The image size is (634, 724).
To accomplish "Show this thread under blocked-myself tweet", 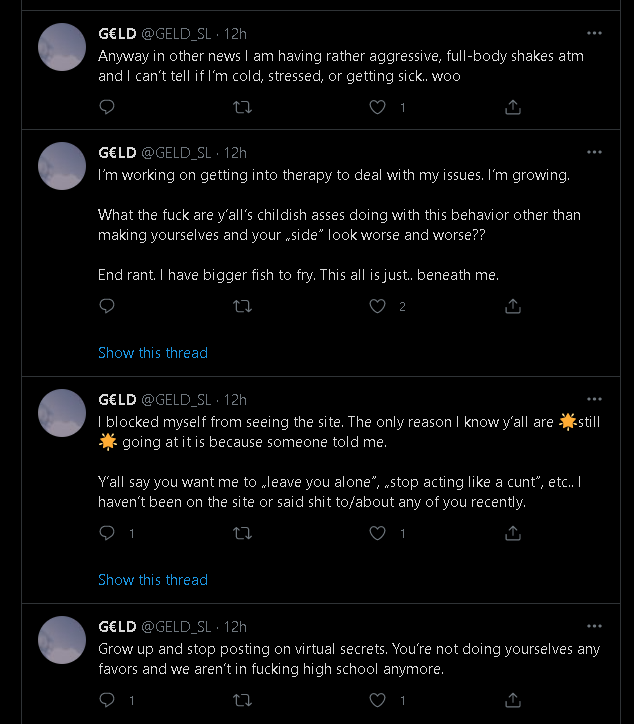I will tap(153, 580).
